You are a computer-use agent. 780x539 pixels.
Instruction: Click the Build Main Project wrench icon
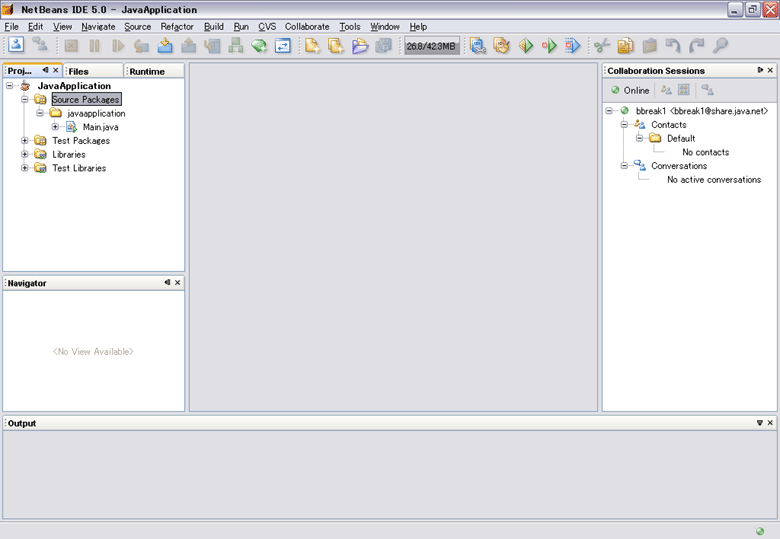[x=478, y=46]
